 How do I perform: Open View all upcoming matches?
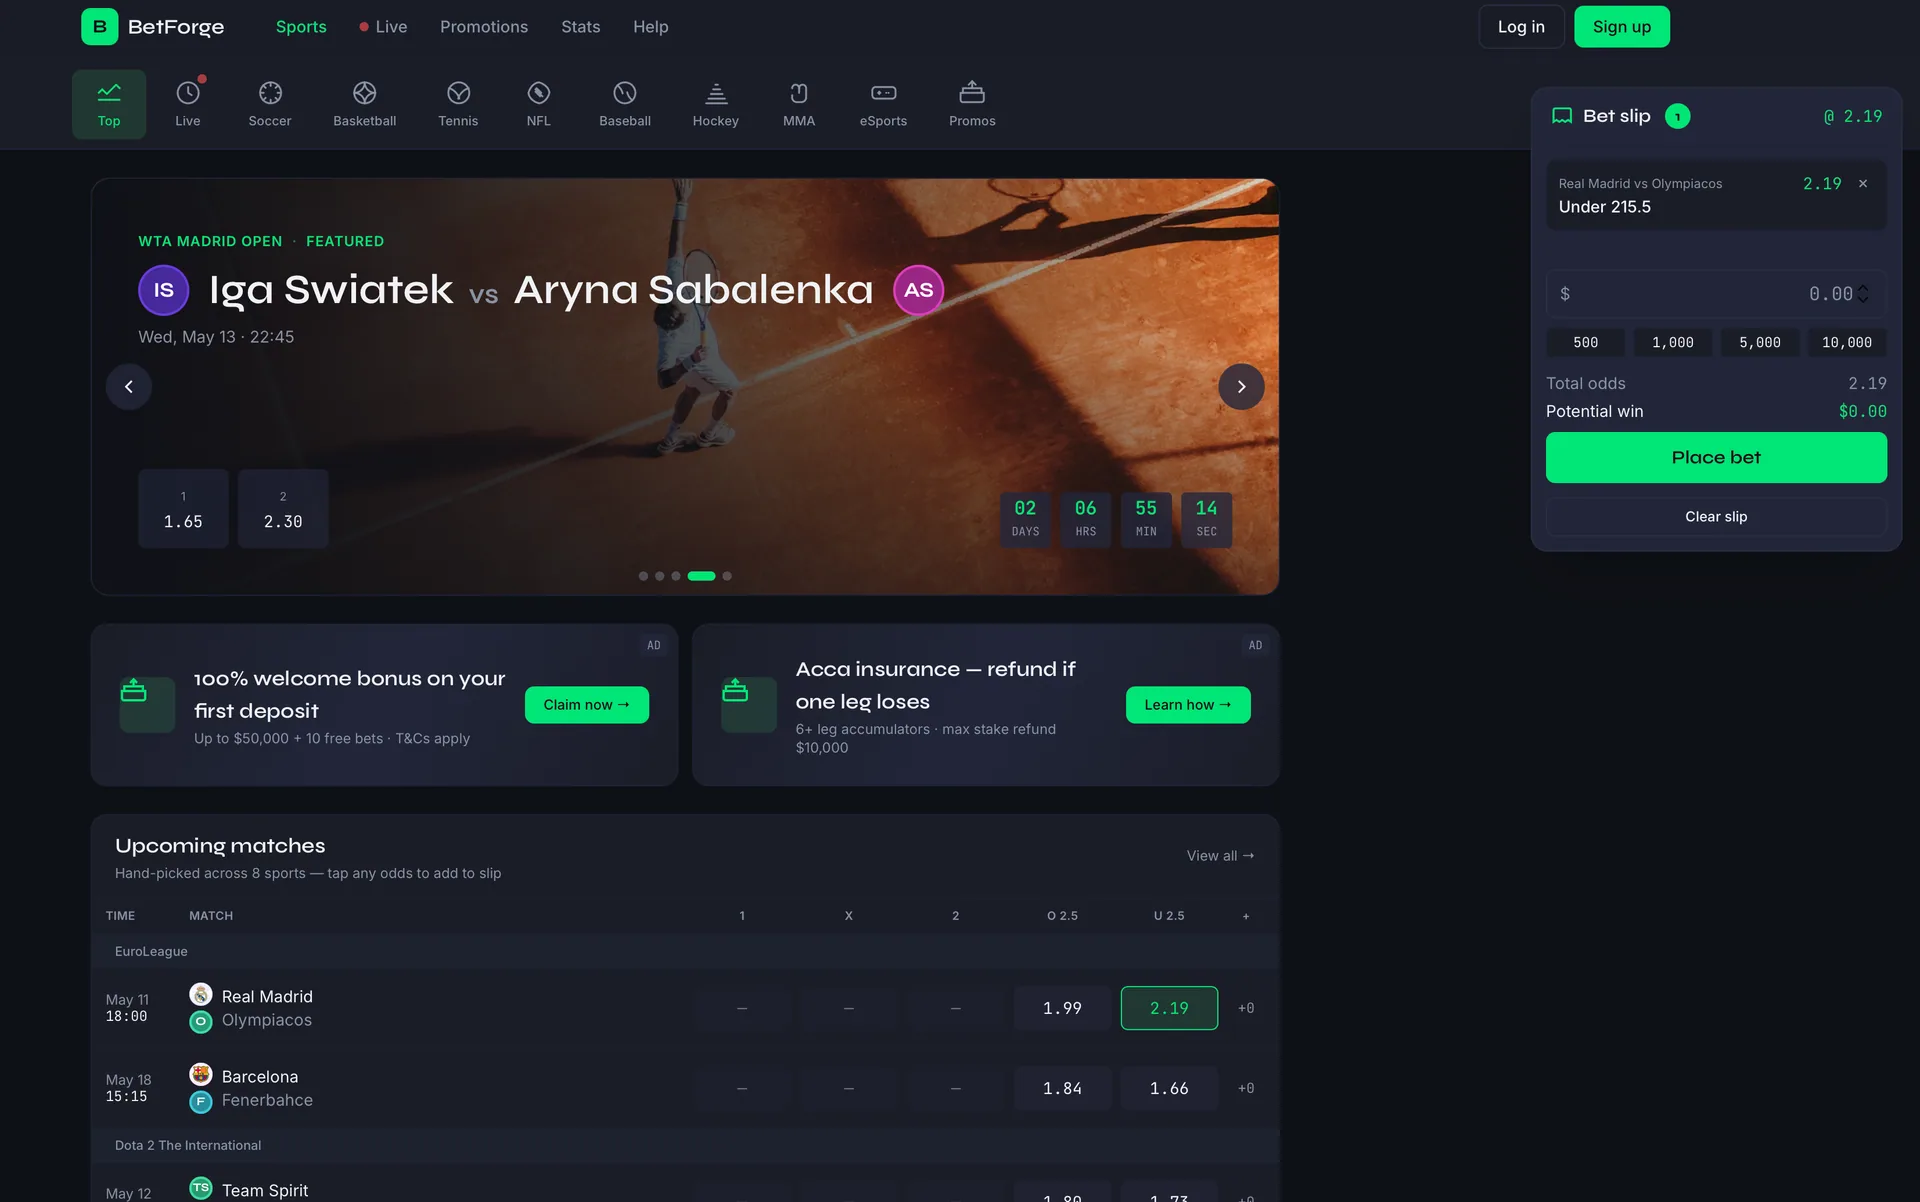tap(1220, 856)
